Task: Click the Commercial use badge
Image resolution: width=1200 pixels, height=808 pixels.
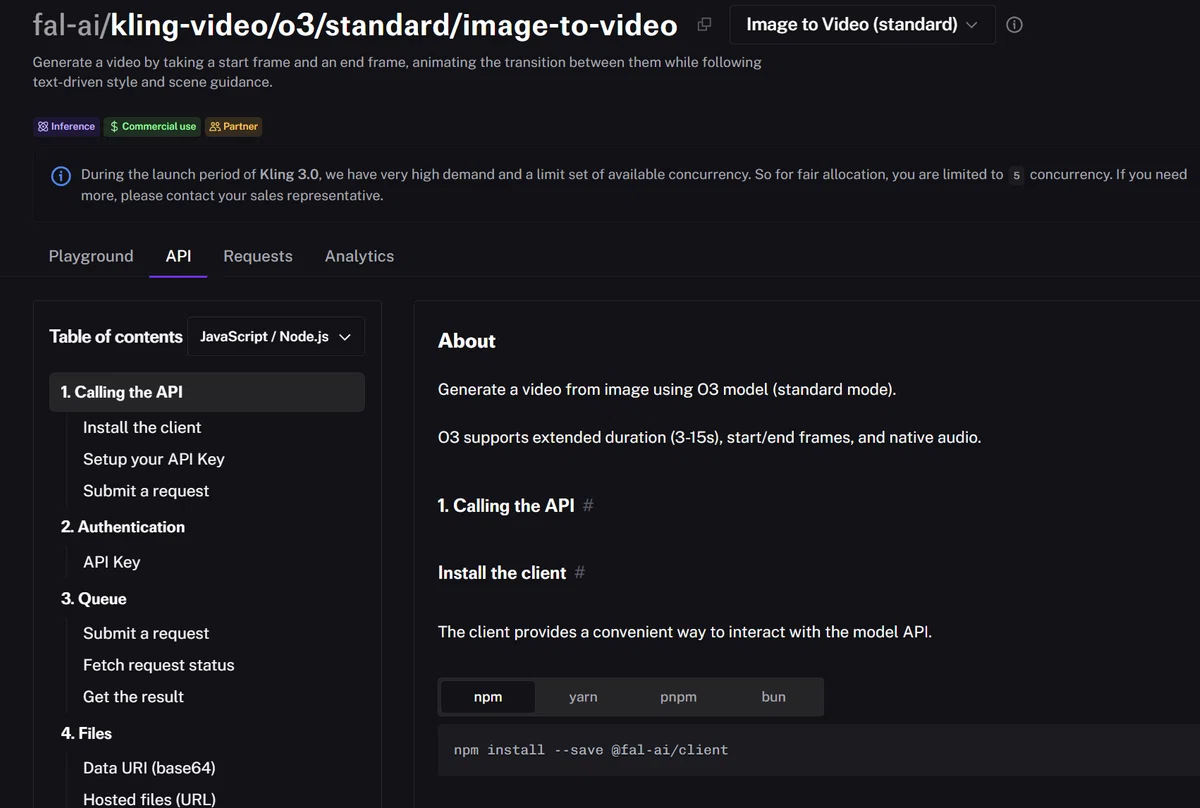Action: (x=153, y=127)
